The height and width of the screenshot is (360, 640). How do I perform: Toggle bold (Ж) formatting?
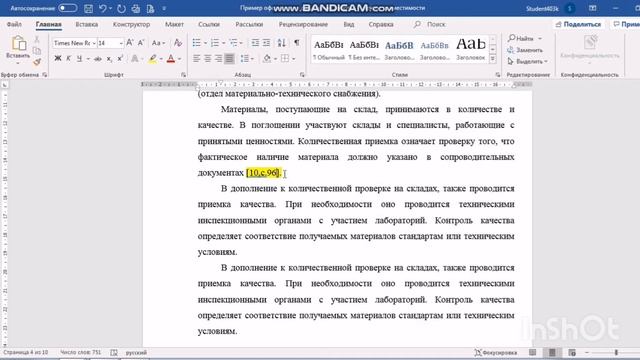point(58,59)
